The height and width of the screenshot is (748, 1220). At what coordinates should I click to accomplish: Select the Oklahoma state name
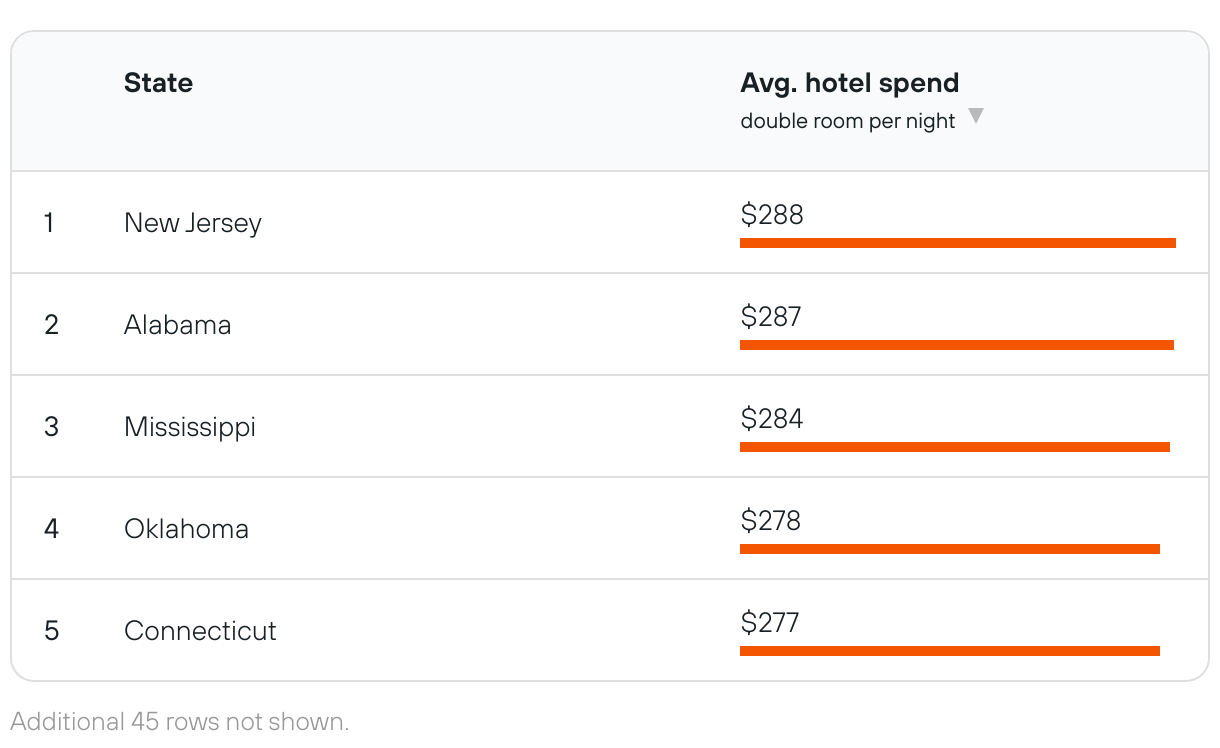186,529
